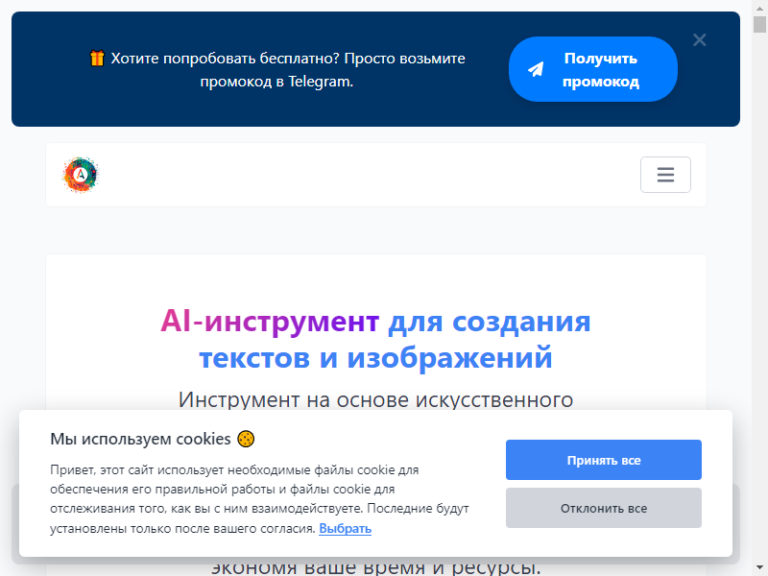Click the Telegram paper plane icon
Viewport: 768px width, 576px height.
click(536, 69)
